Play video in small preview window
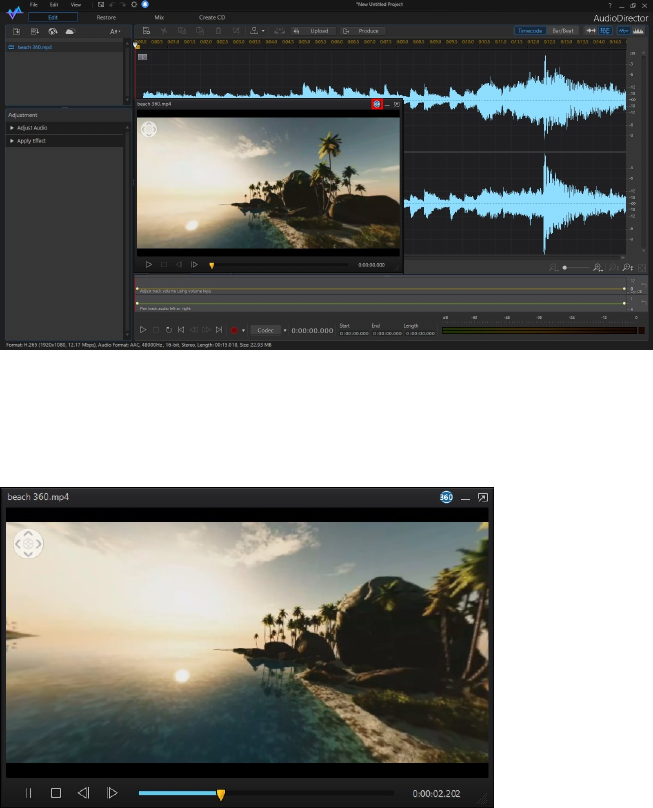 click(148, 265)
